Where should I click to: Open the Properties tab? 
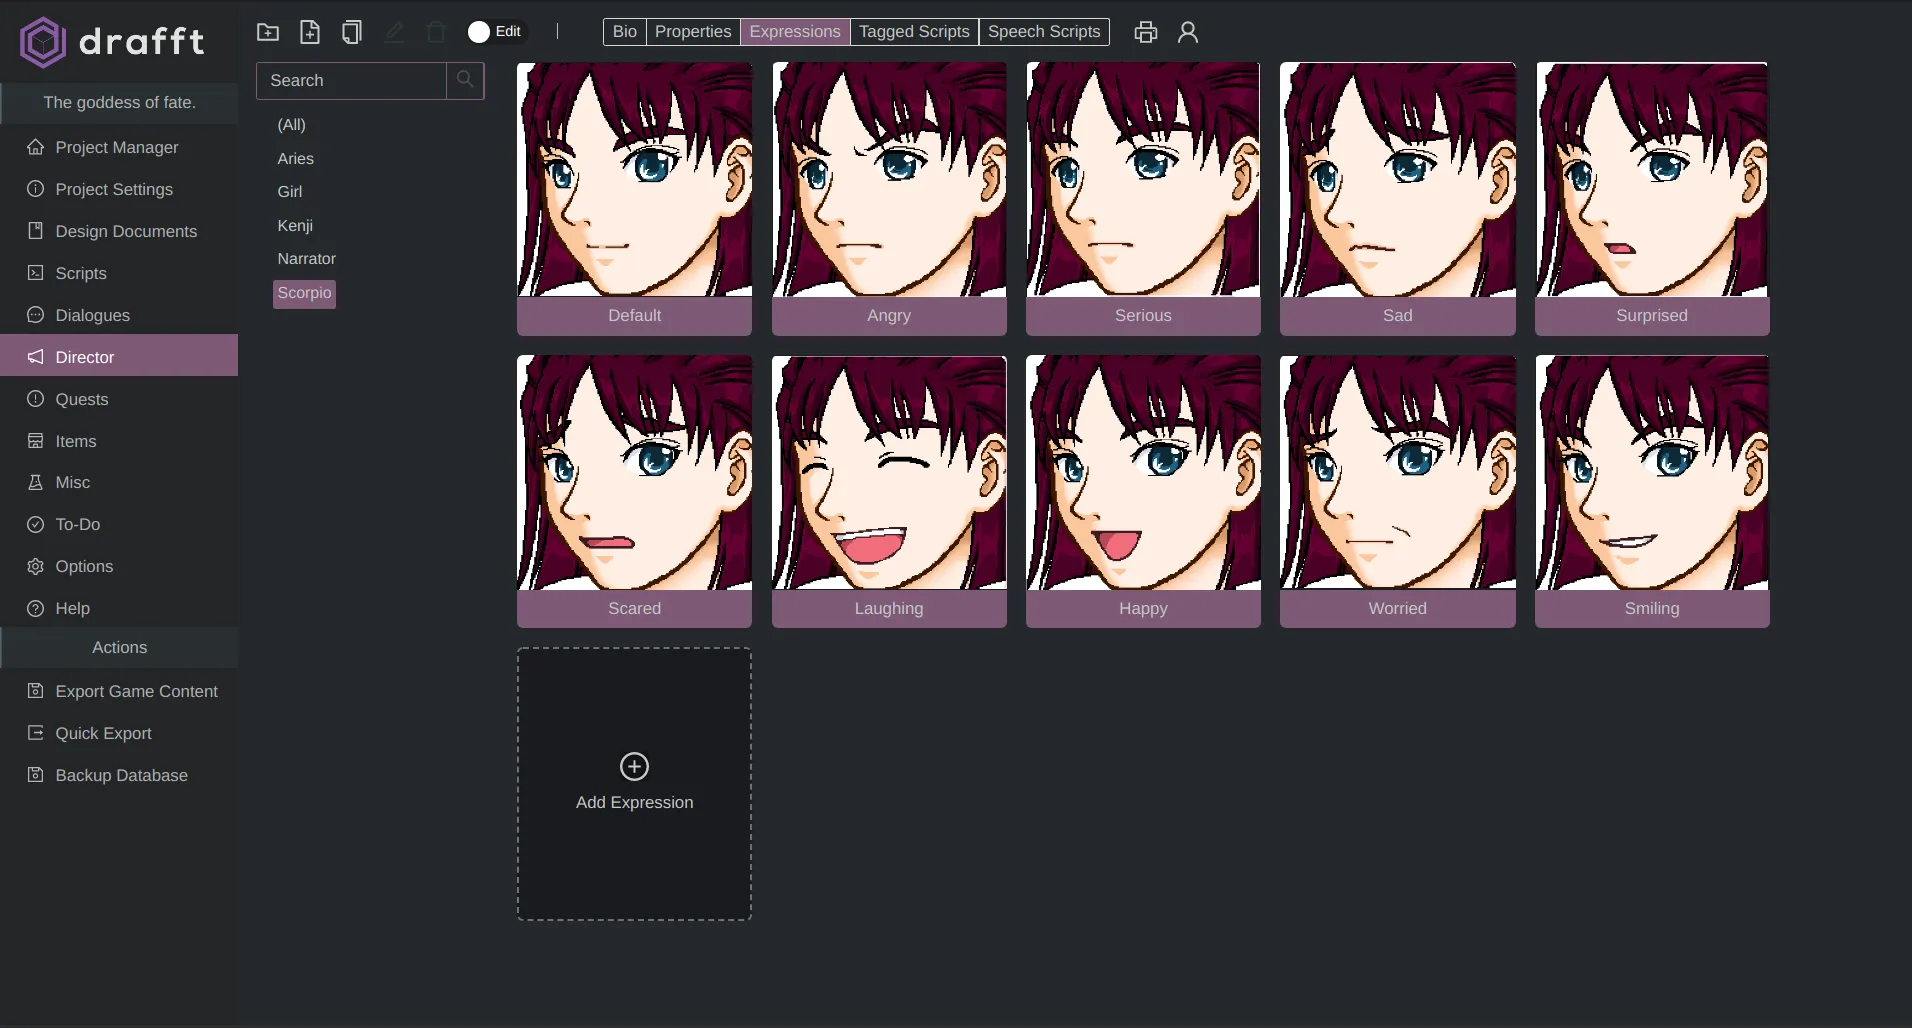693,32
